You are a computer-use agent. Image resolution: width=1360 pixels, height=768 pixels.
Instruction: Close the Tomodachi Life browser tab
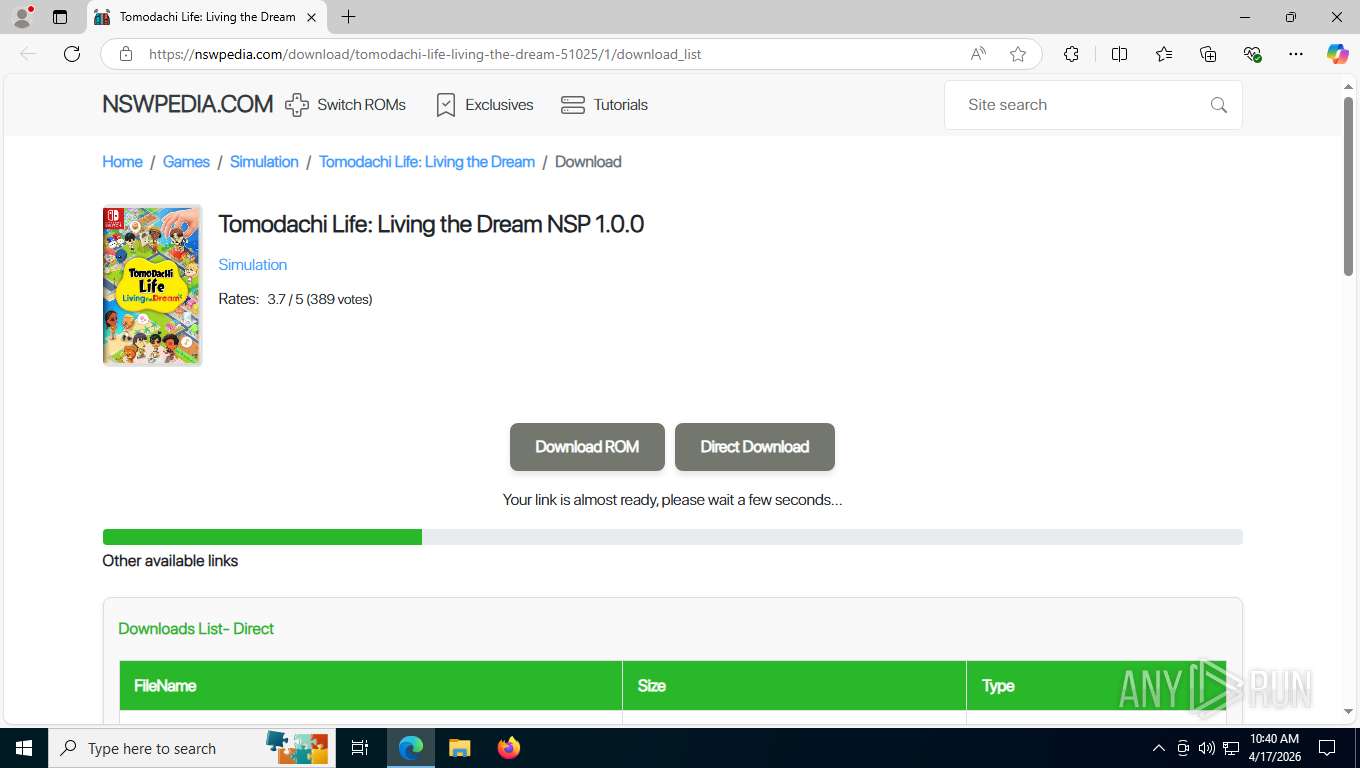312,17
